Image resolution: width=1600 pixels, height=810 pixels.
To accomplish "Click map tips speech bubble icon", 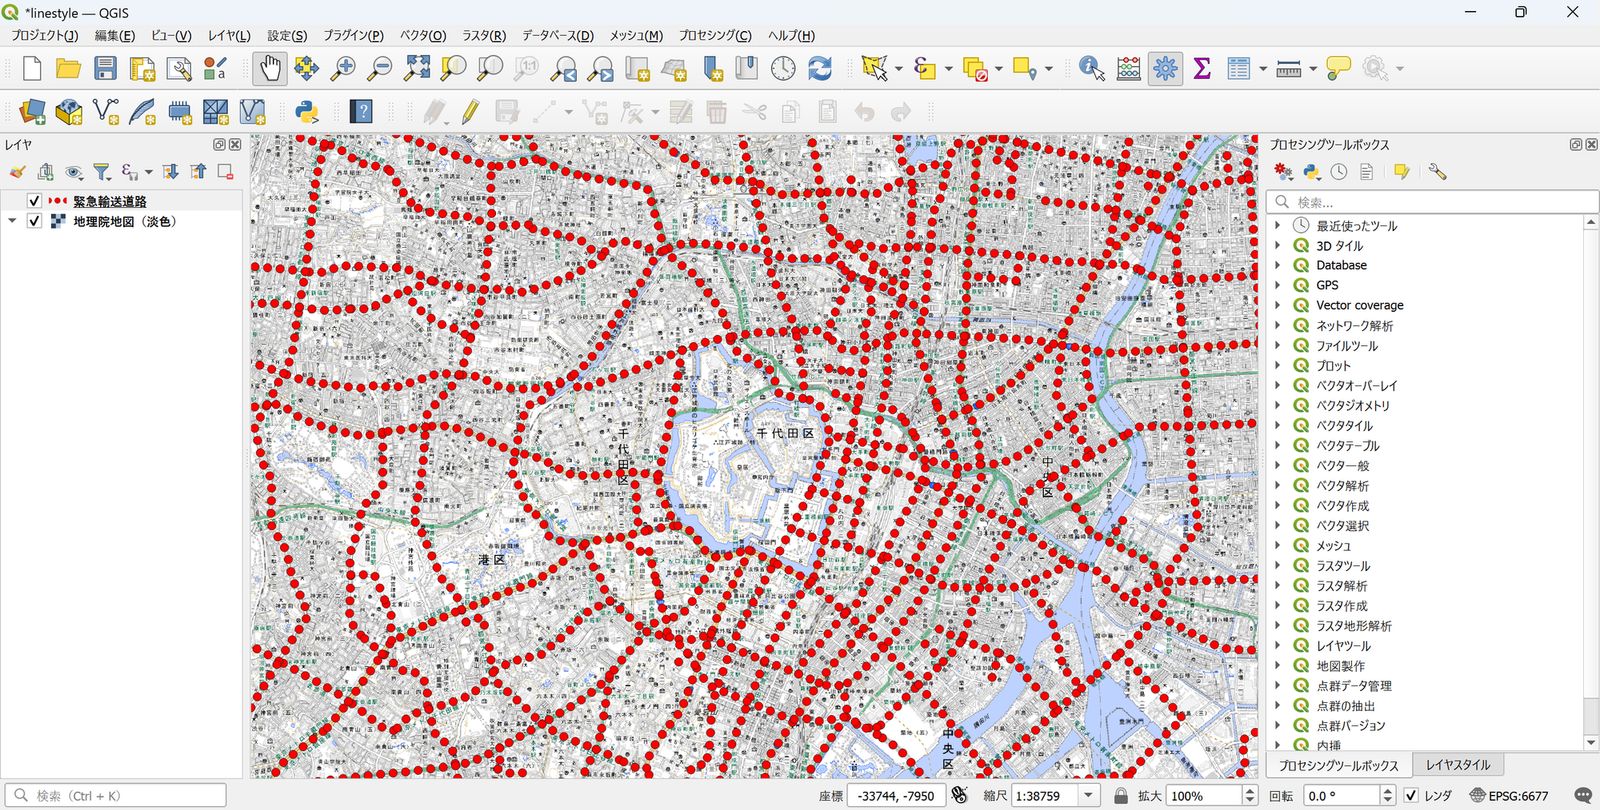I will (x=1338, y=68).
